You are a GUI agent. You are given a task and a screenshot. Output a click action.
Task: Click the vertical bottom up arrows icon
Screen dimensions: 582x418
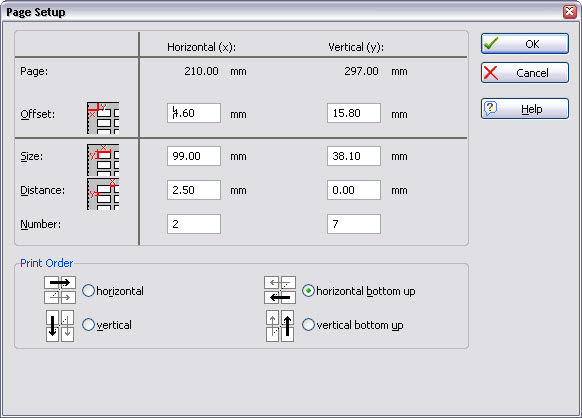point(280,326)
